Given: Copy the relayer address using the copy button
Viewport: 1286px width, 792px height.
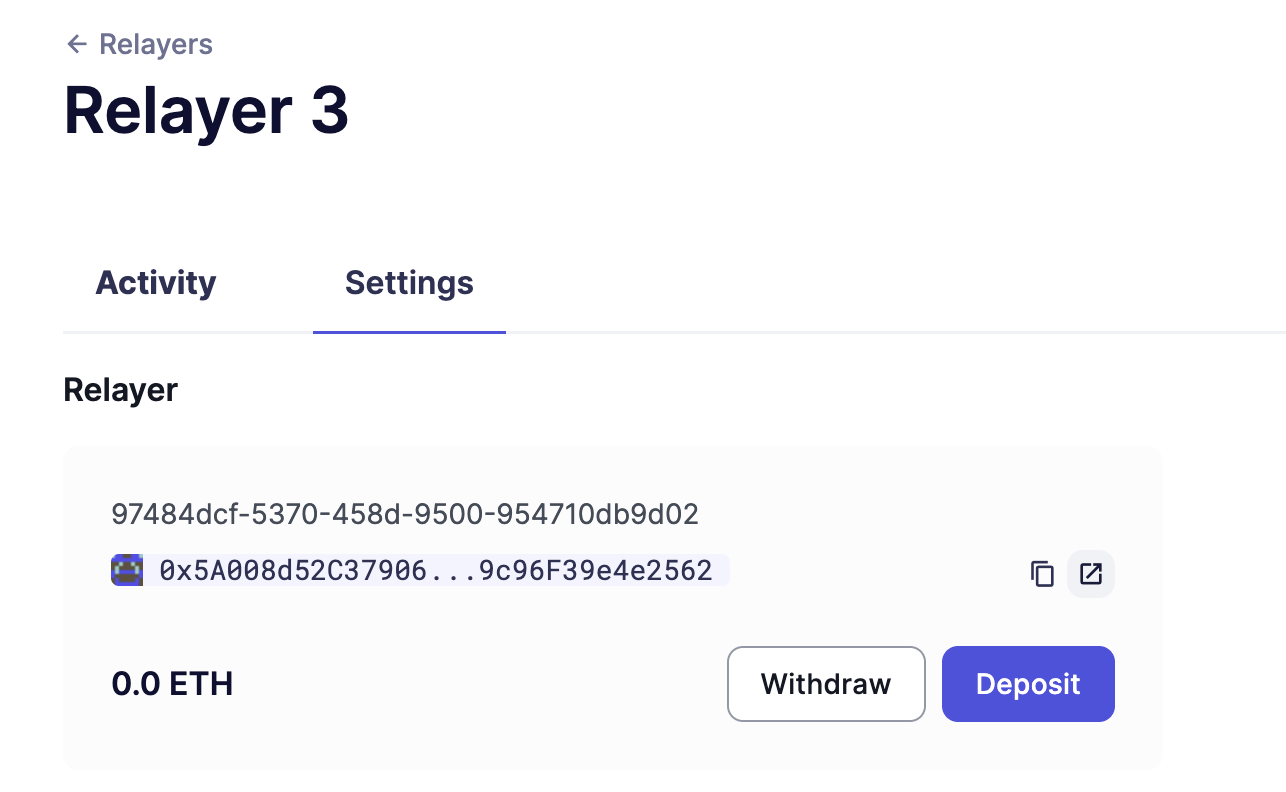Looking at the screenshot, I should [1042, 574].
